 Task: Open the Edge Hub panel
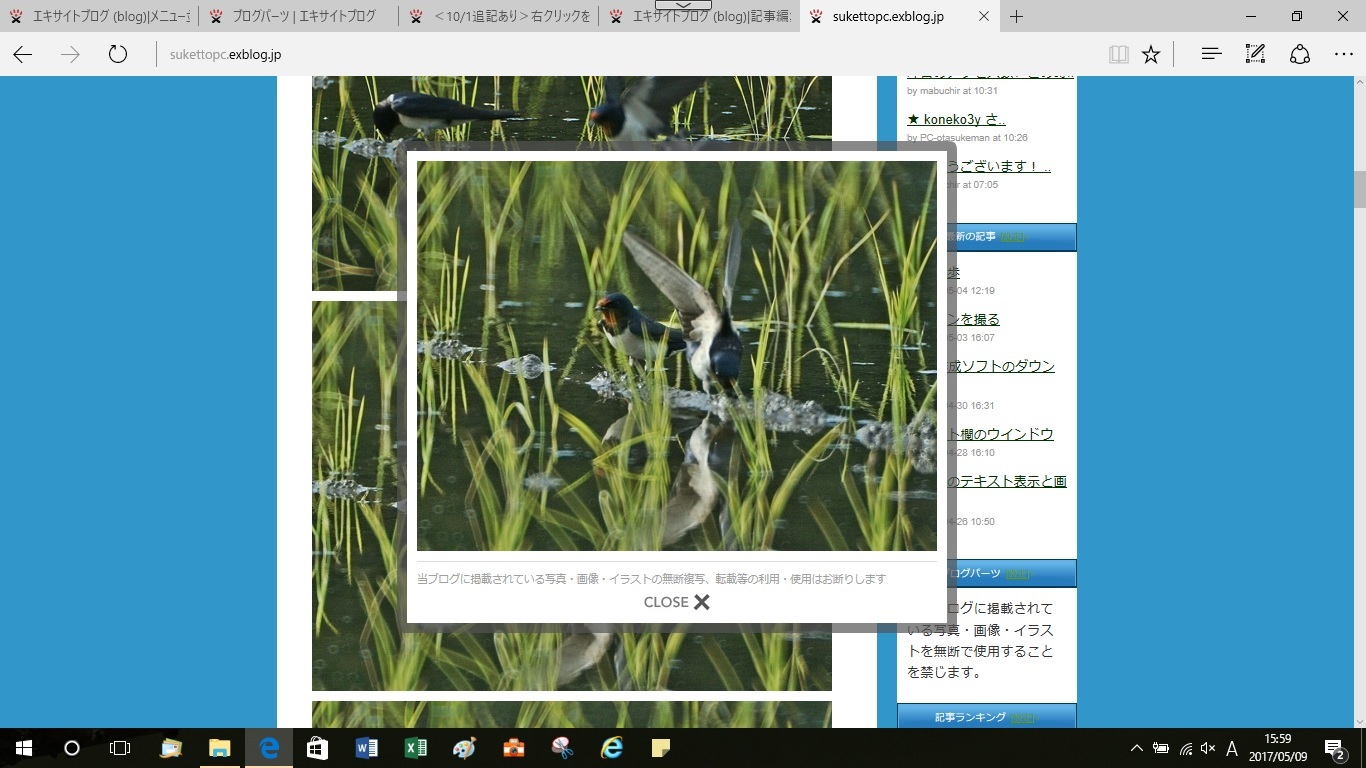1211,54
